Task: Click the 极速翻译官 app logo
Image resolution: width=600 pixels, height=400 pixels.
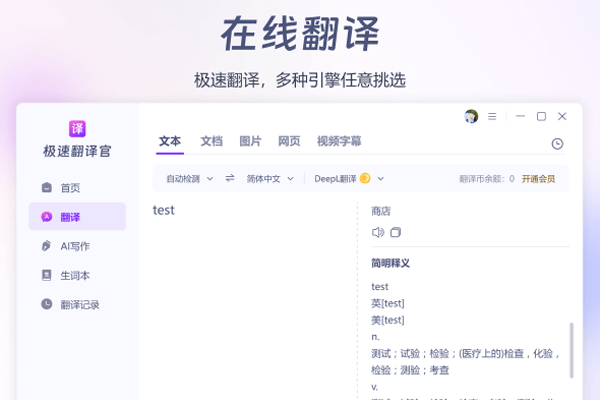Action: click(x=77, y=129)
